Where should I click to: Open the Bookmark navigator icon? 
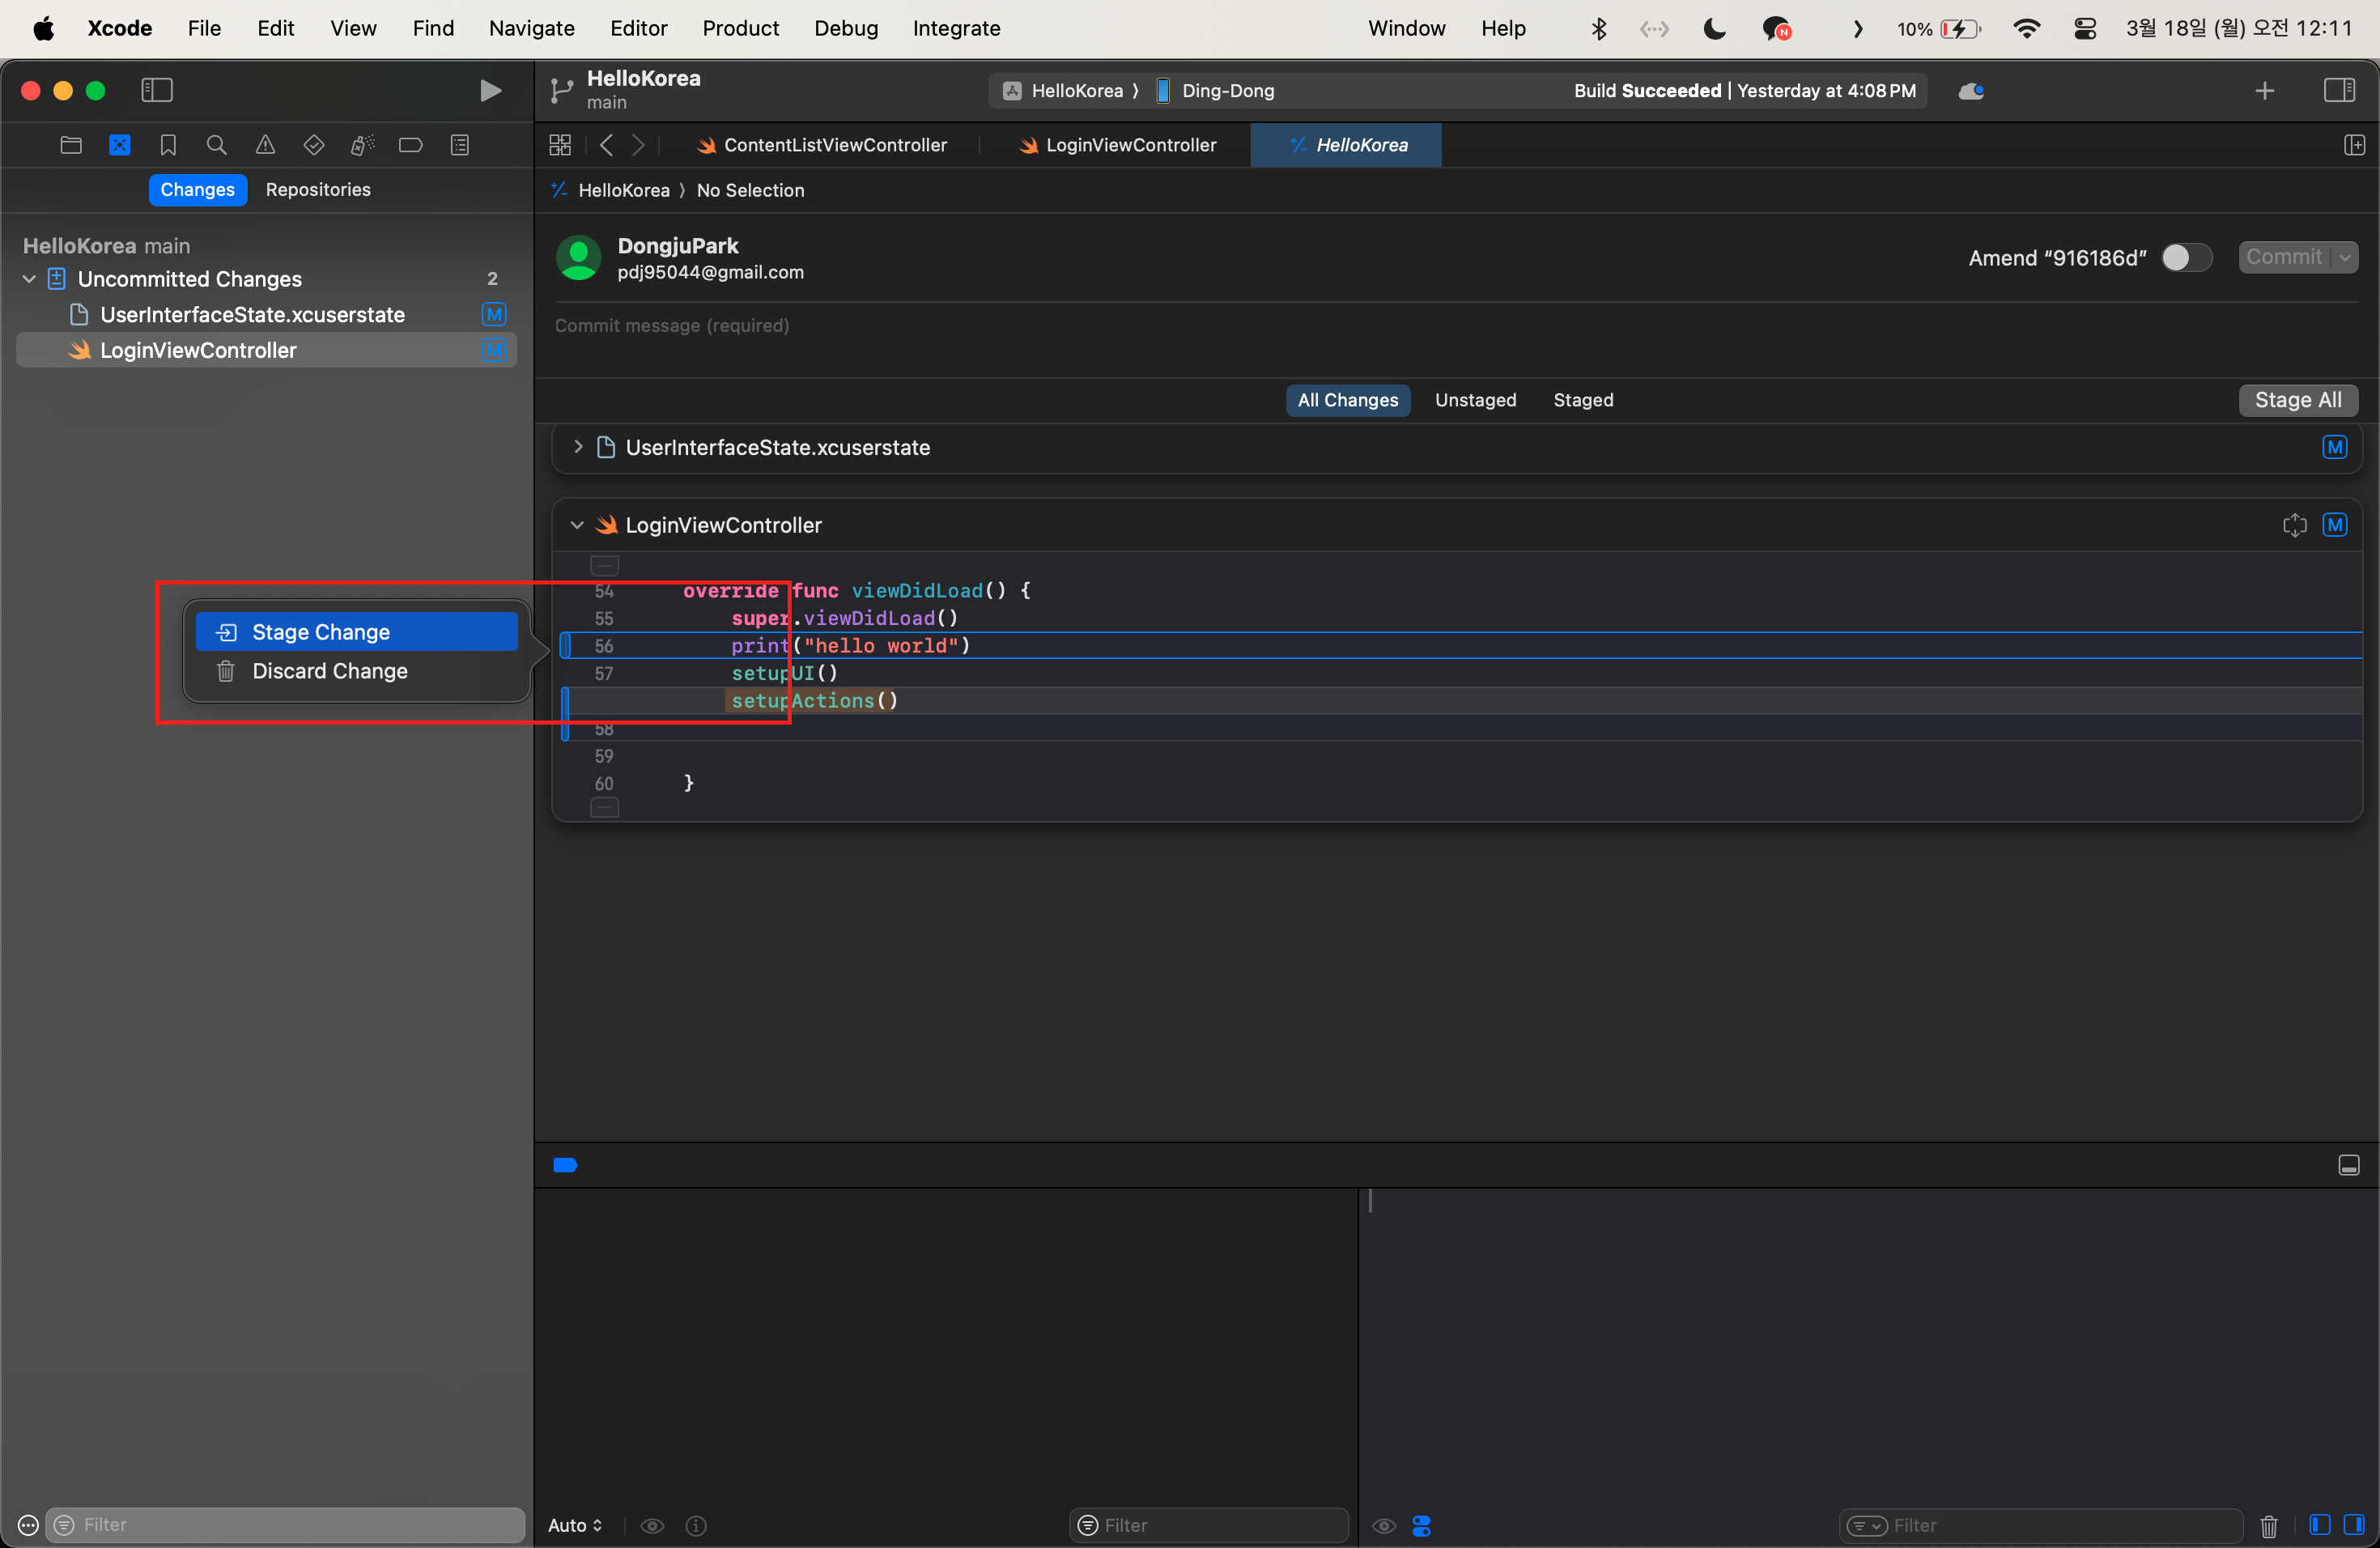click(168, 145)
